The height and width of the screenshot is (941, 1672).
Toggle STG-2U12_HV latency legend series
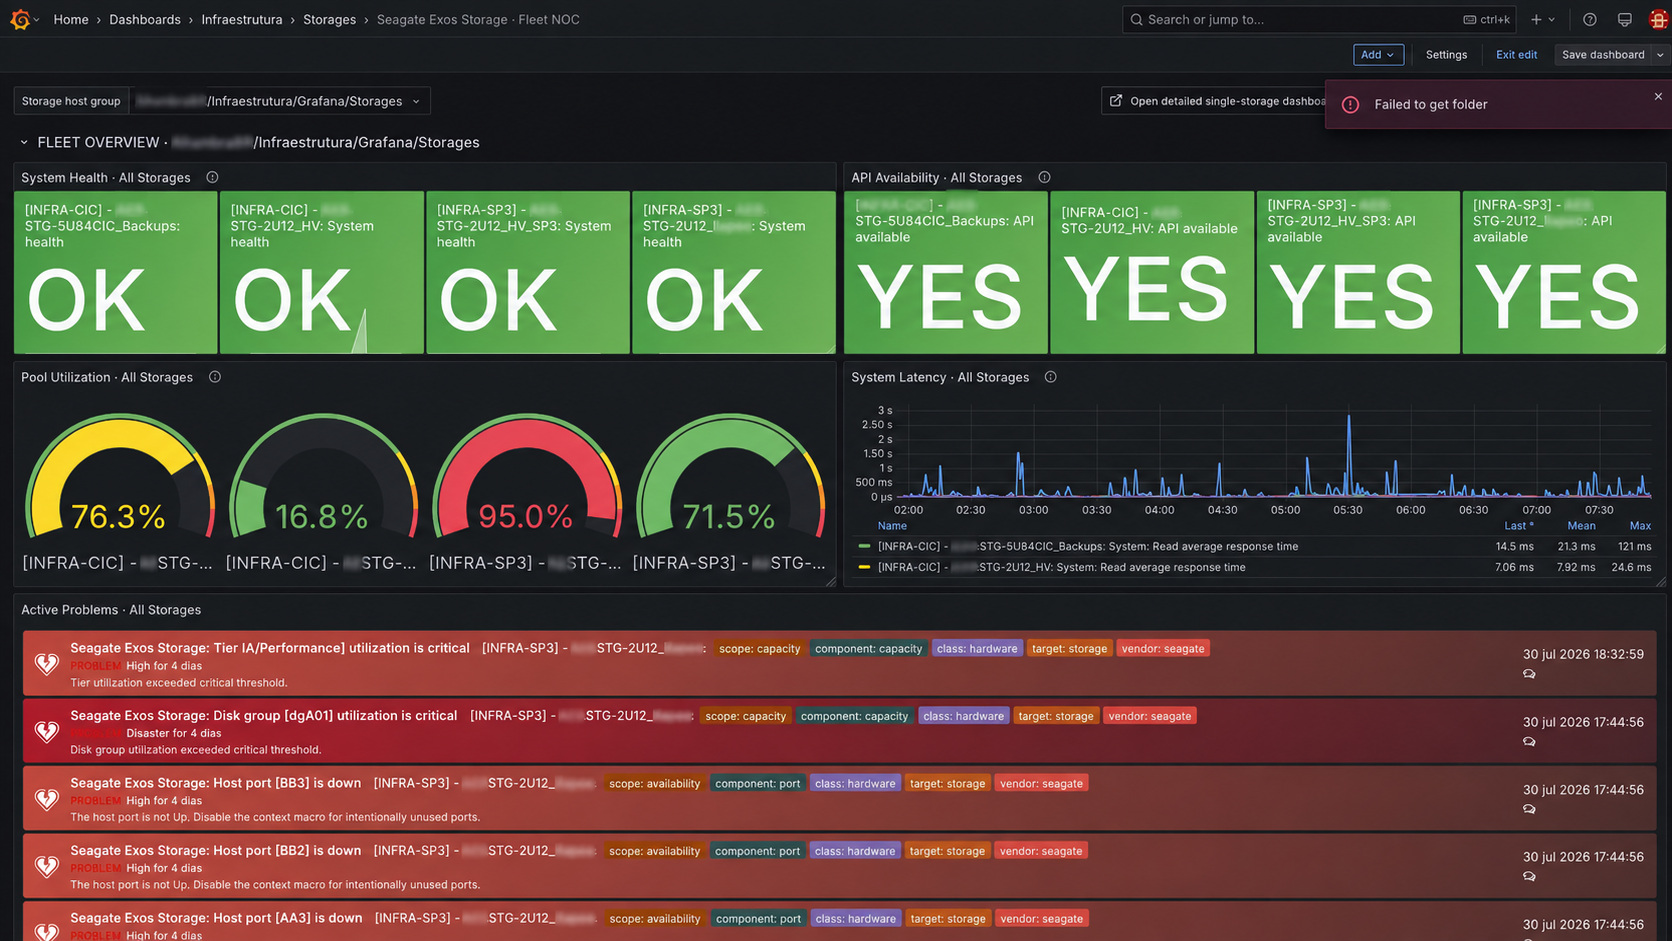tap(1062, 567)
